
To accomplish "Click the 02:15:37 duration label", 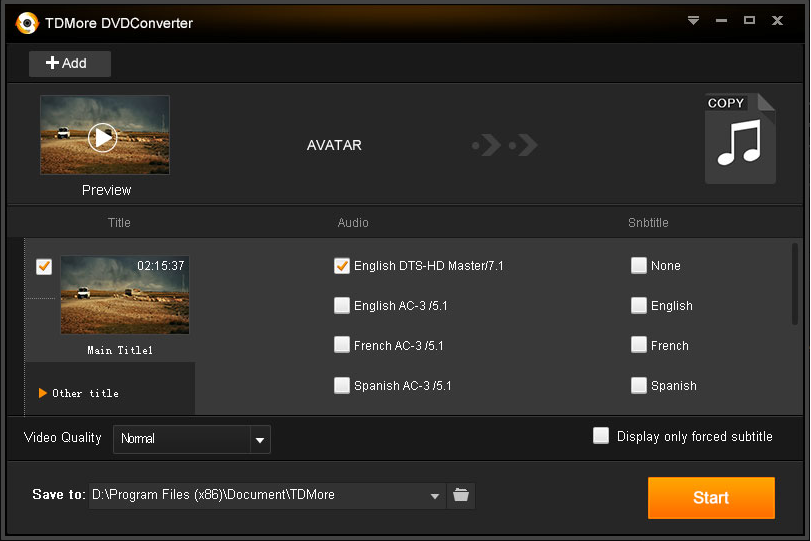I will coord(160,266).
